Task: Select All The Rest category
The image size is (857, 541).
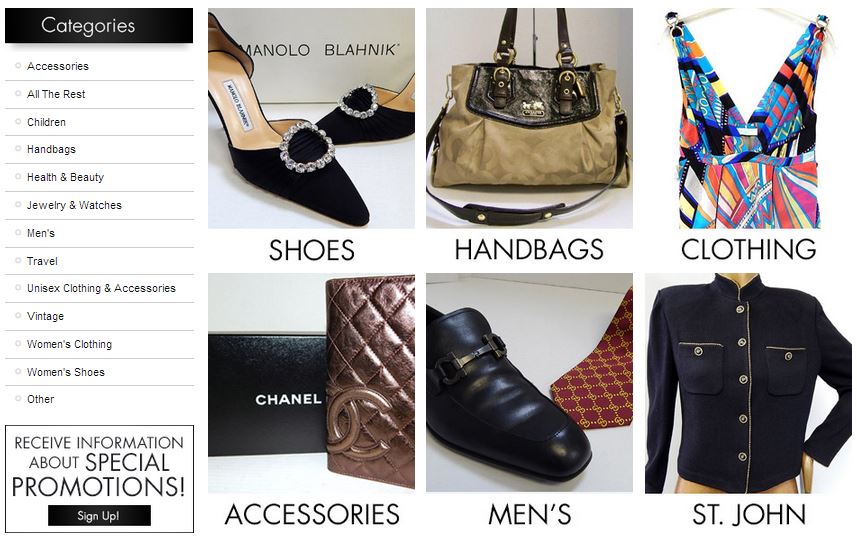Action: coord(56,94)
